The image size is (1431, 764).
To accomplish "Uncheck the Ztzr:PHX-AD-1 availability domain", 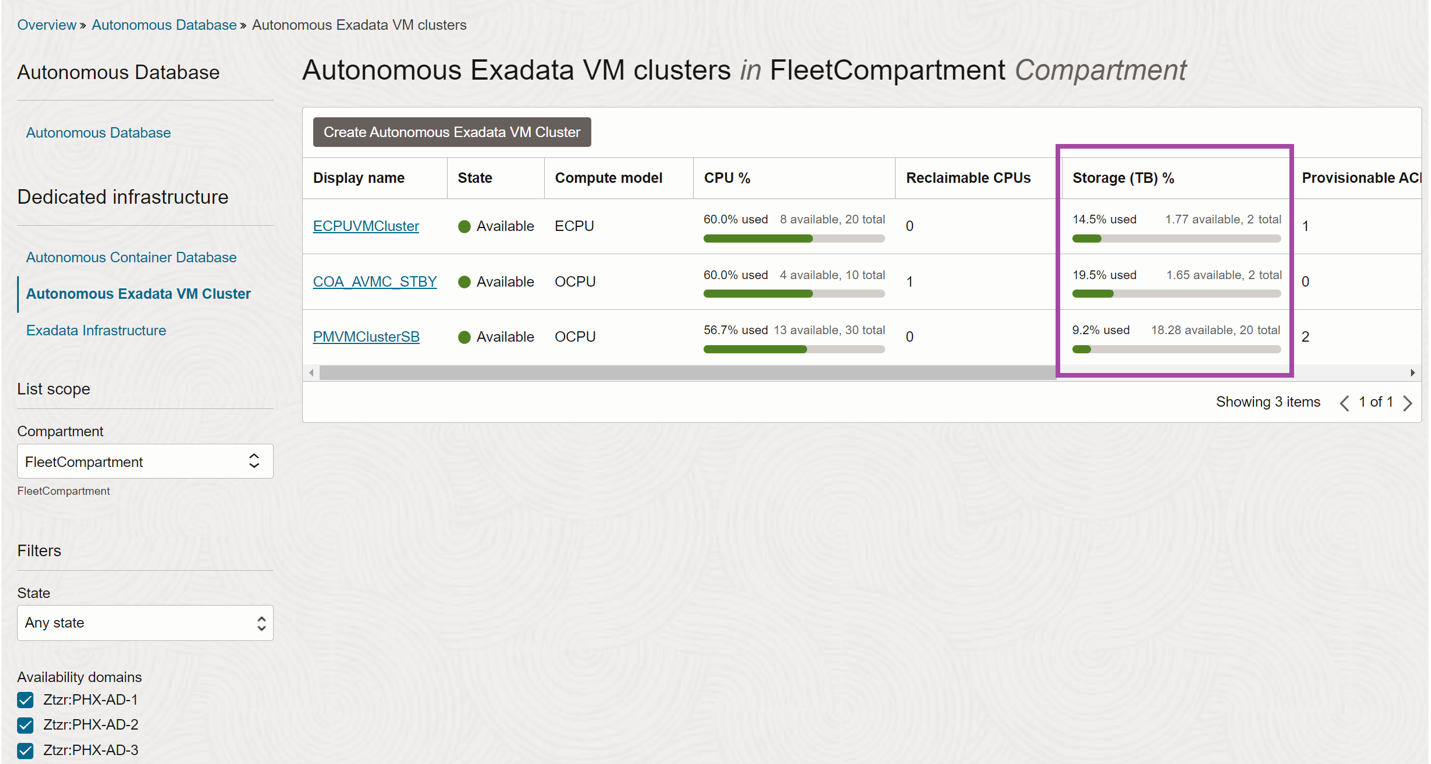I will [x=24, y=700].
